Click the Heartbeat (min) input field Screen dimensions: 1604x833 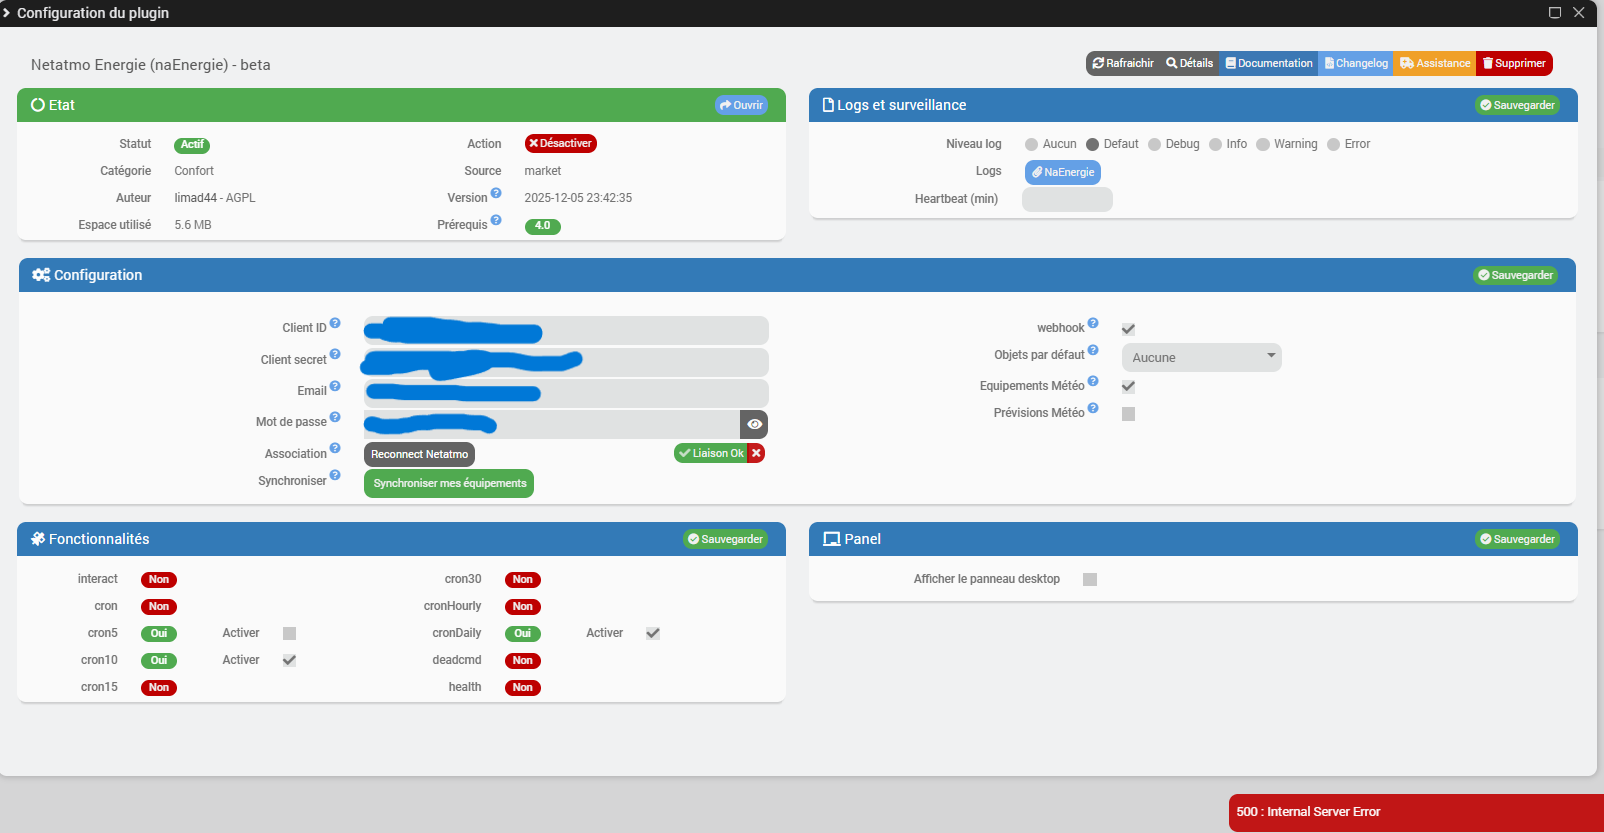click(x=1067, y=199)
